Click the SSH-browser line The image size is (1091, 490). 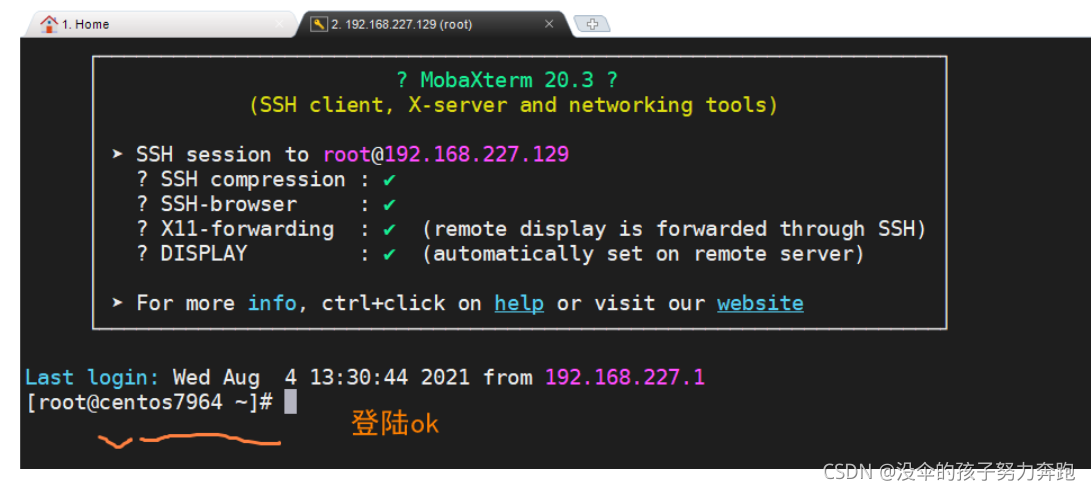(266, 205)
